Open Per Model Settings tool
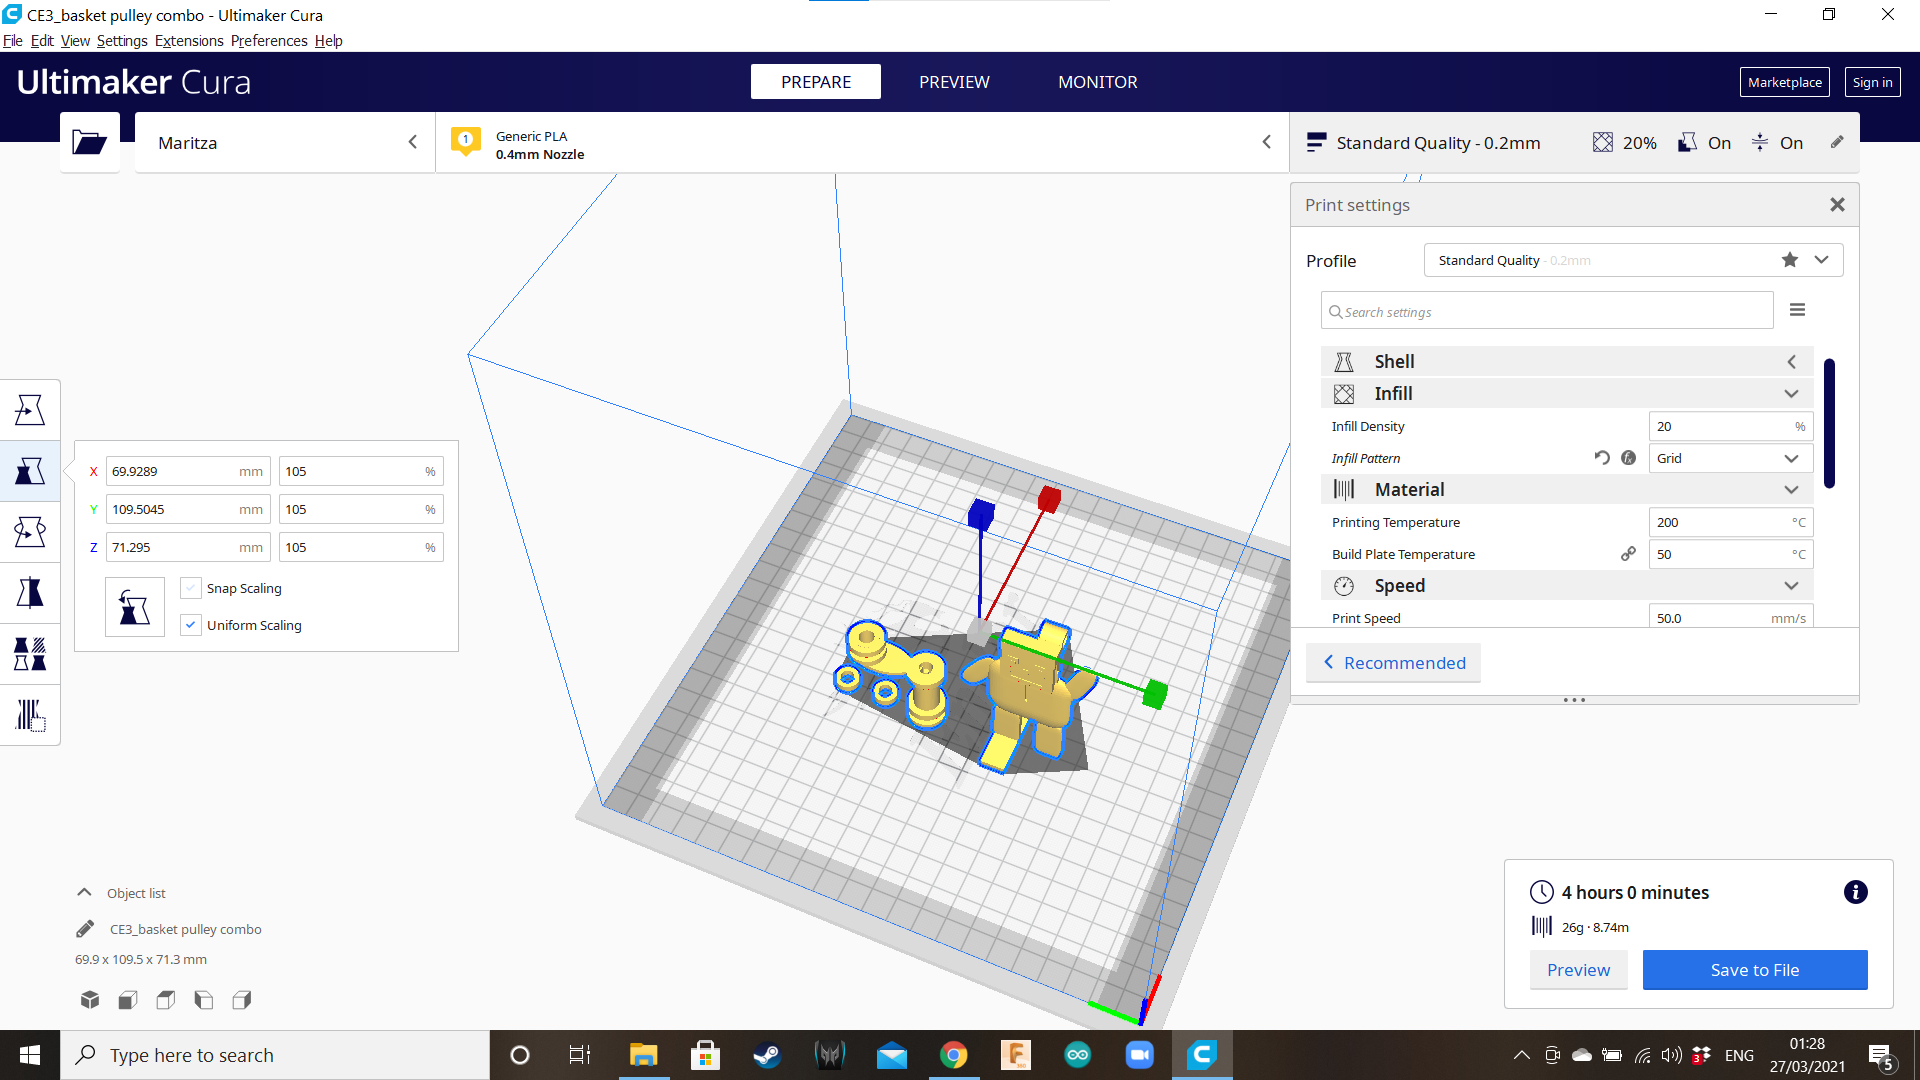This screenshot has height=1080, width=1920. (30, 654)
